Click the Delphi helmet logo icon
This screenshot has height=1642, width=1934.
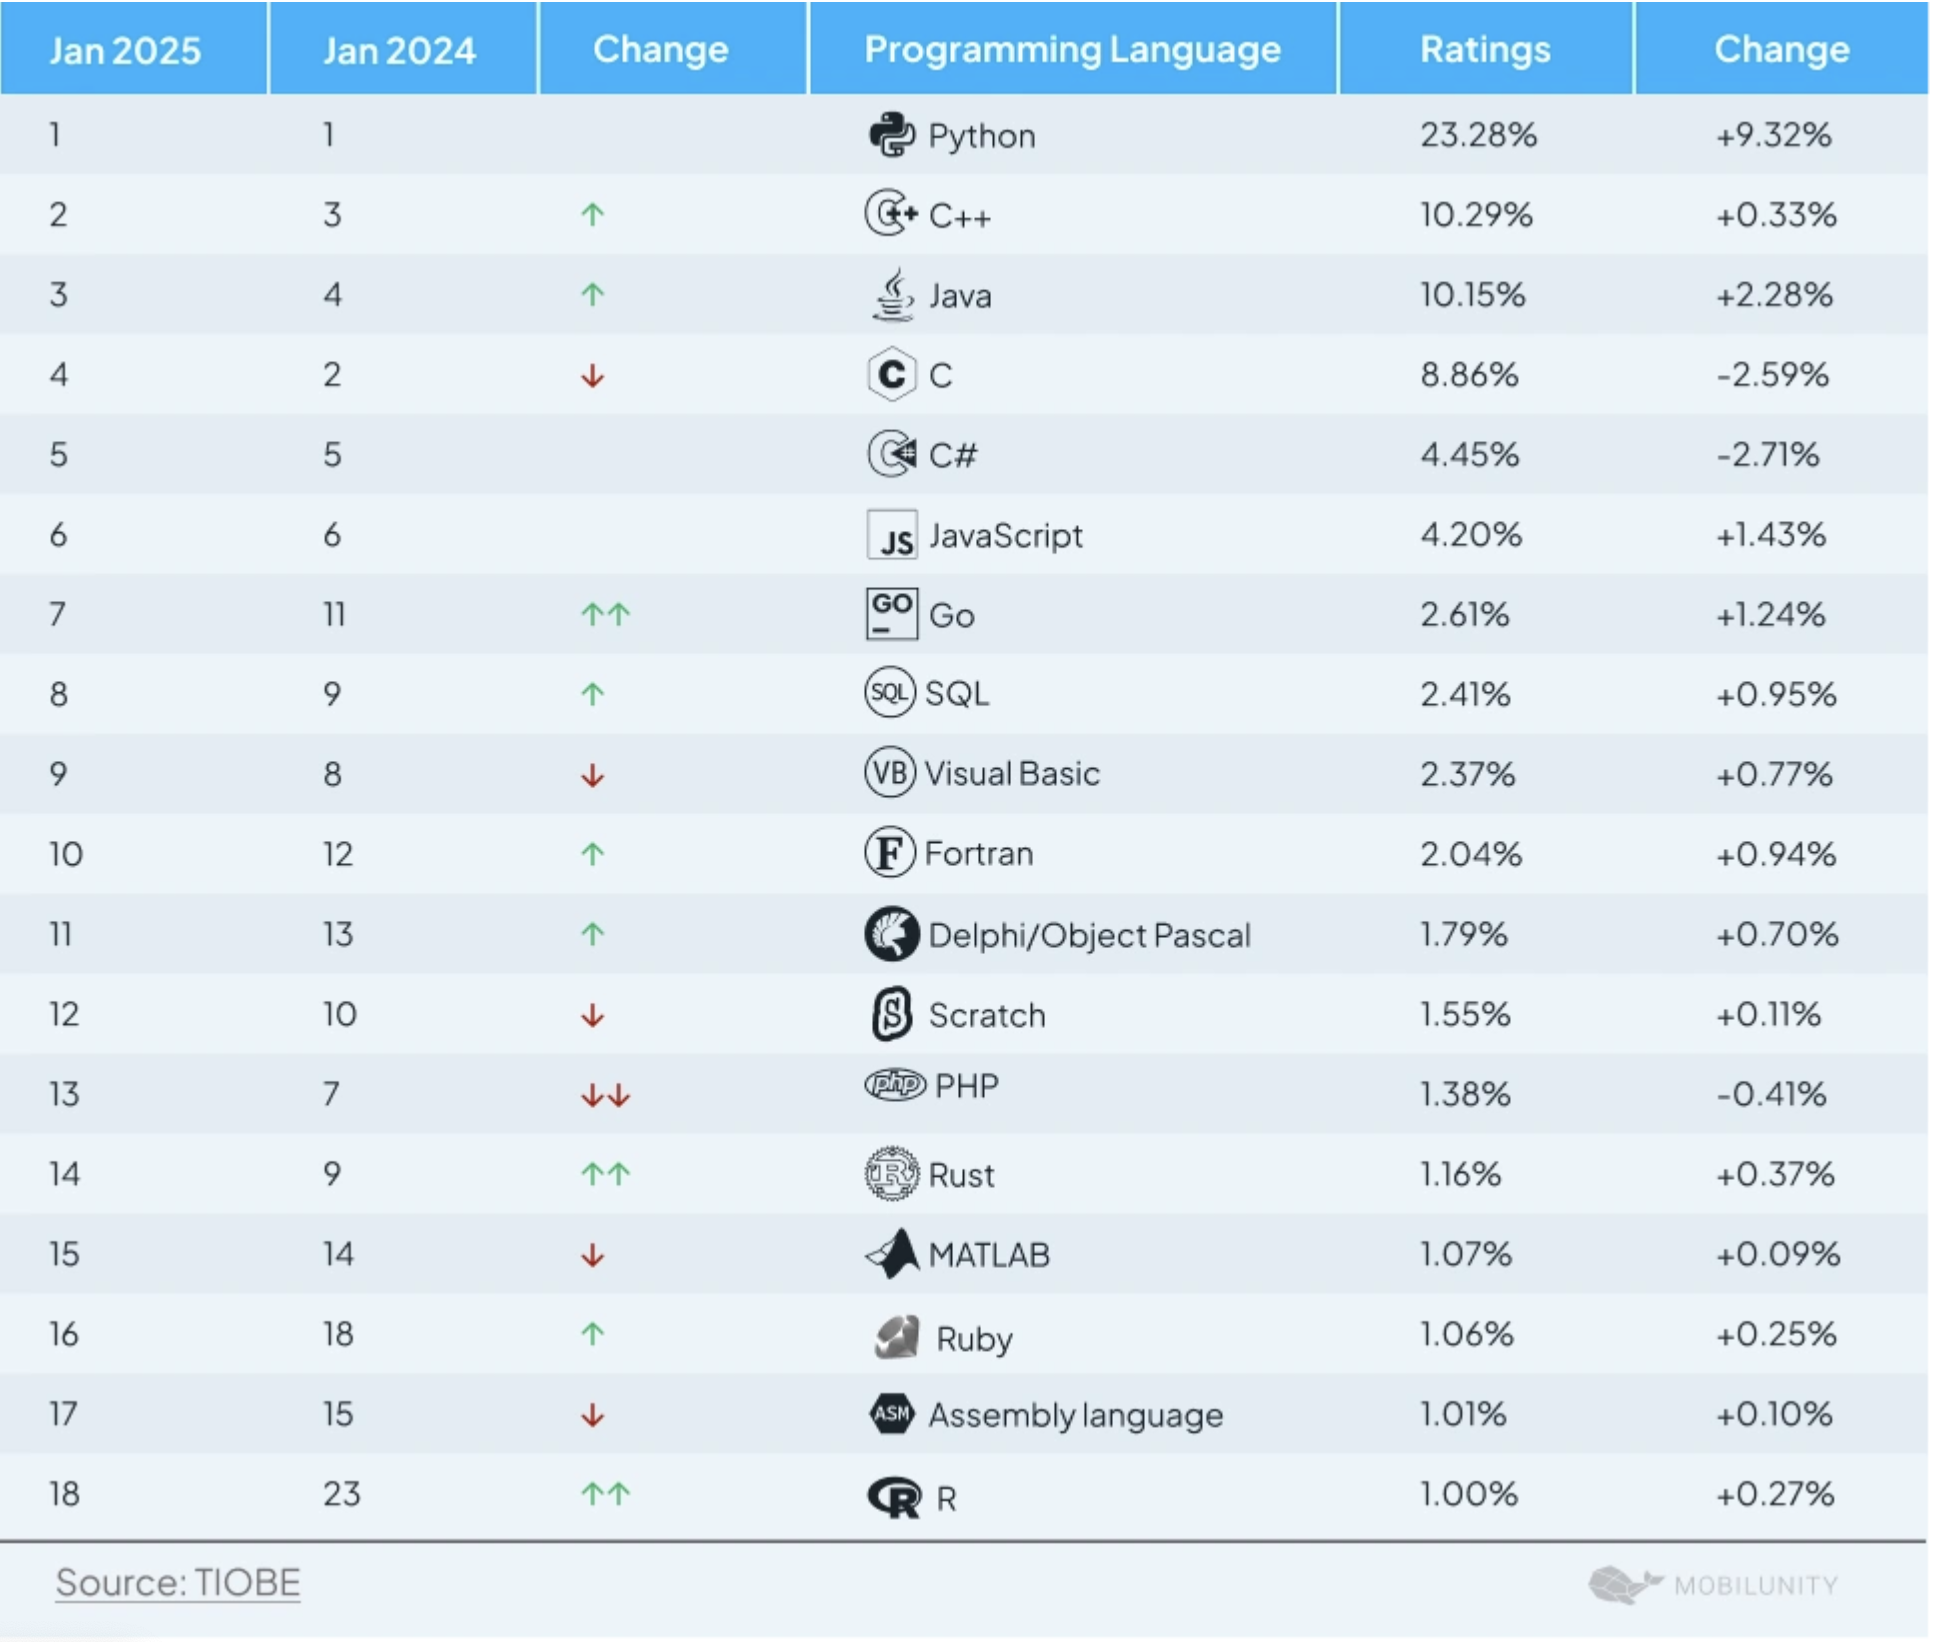tap(891, 934)
